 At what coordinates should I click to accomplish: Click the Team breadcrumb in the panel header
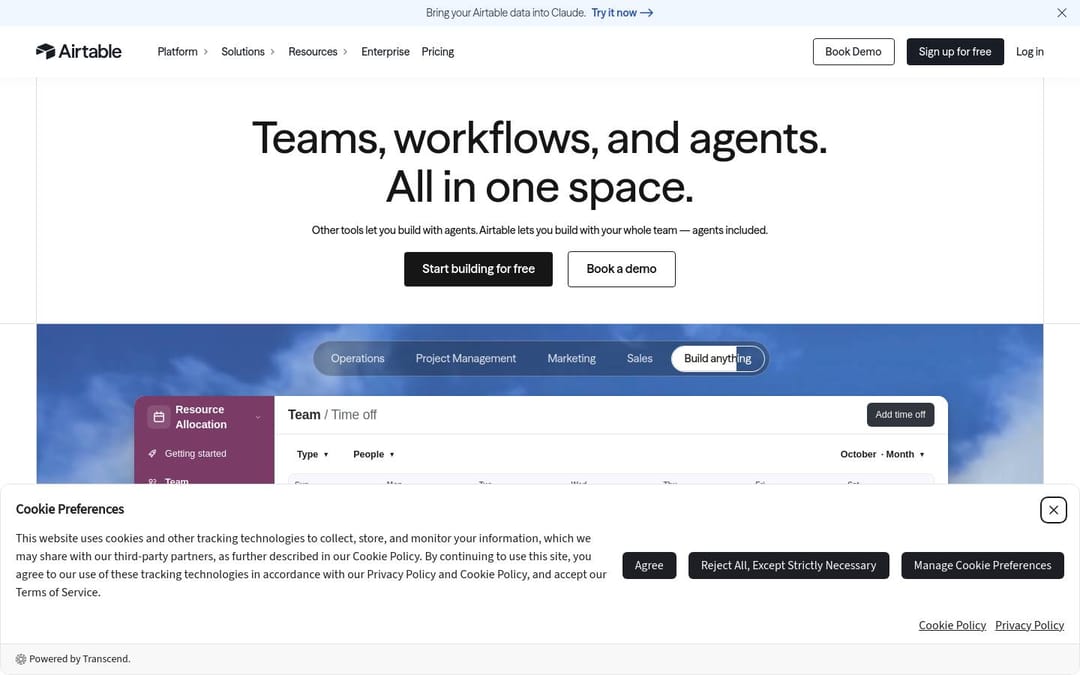point(304,415)
